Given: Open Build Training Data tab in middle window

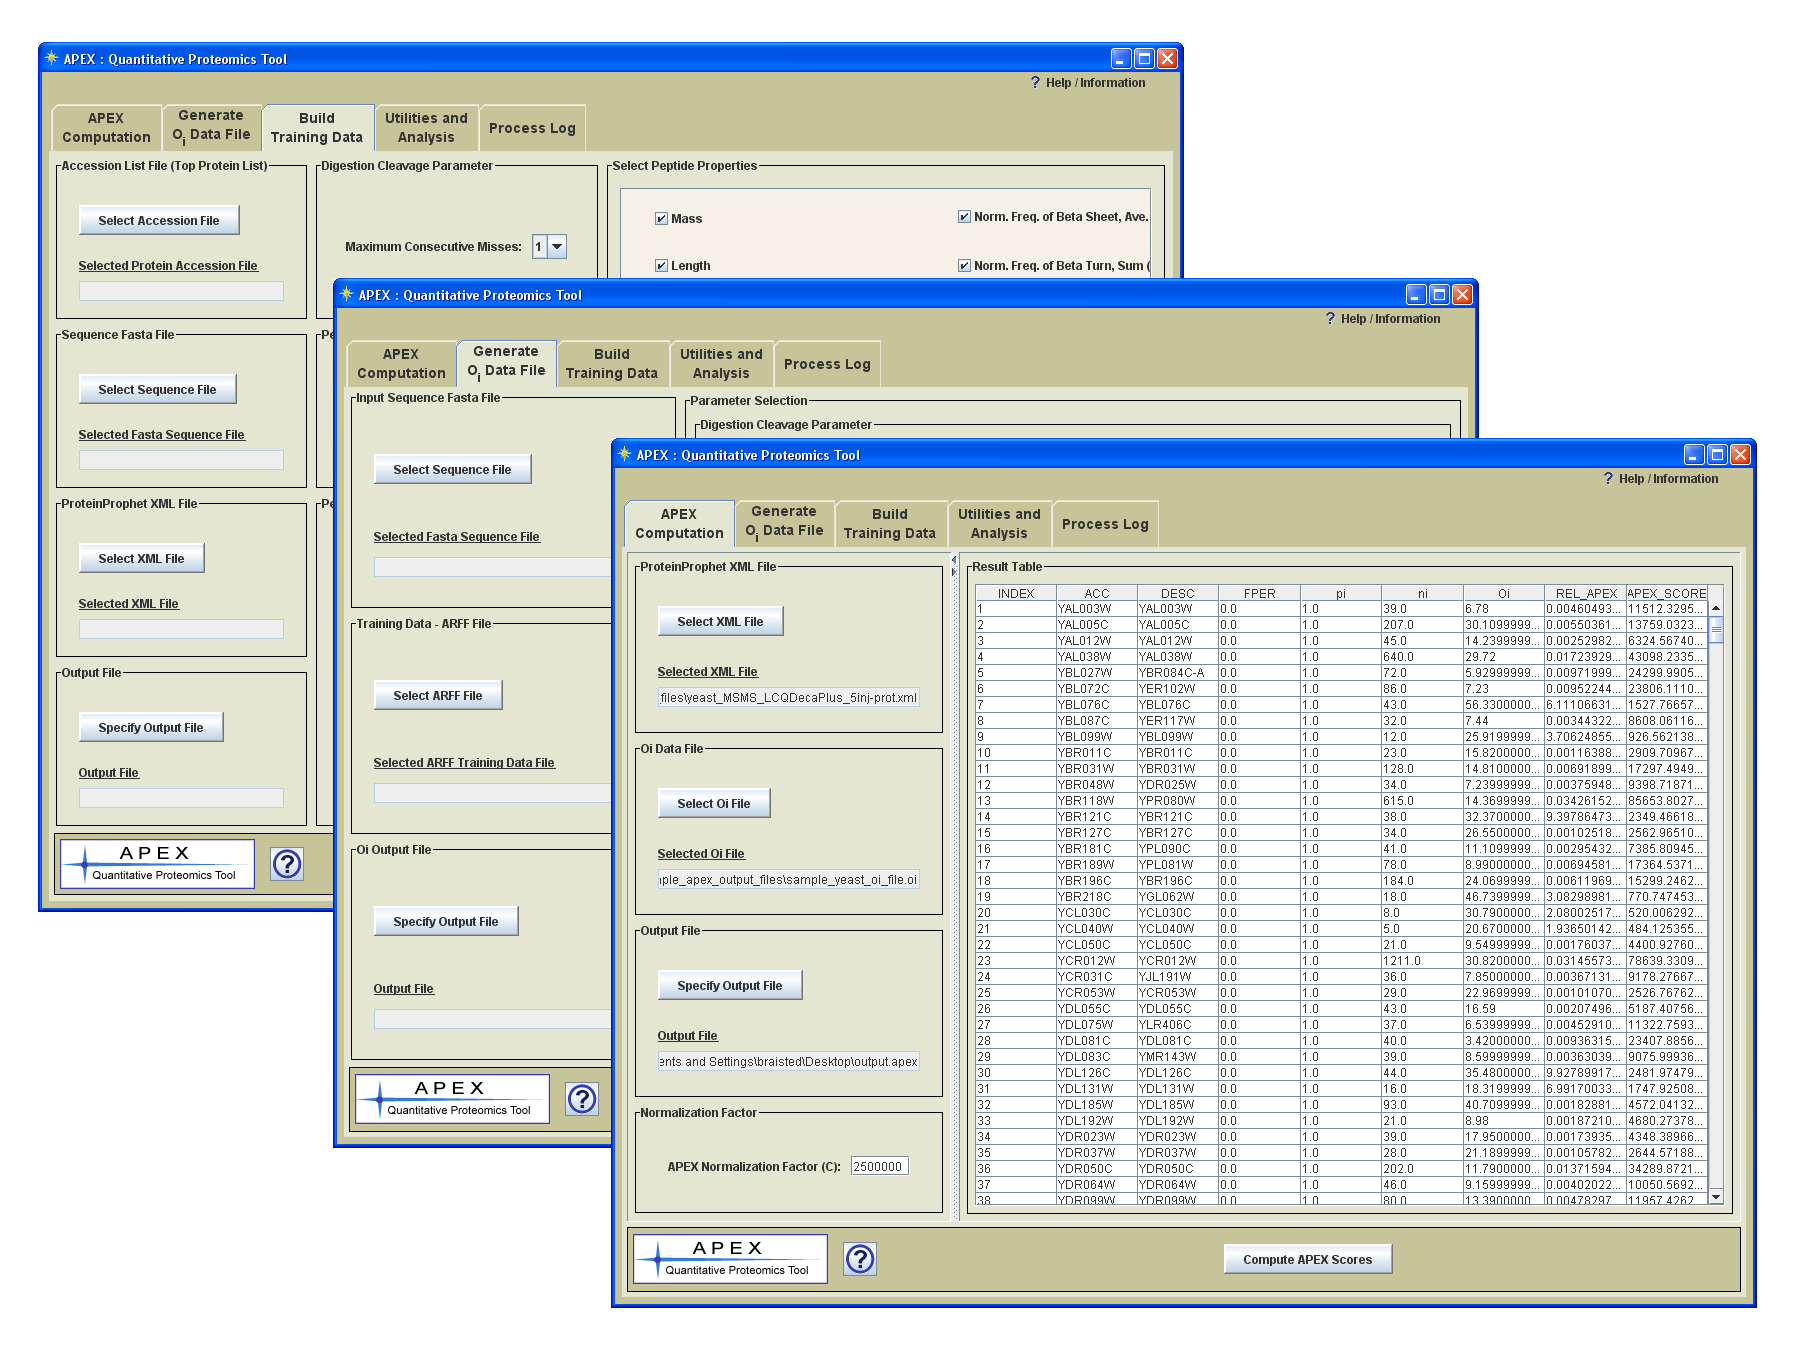Looking at the screenshot, I should pos(612,364).
